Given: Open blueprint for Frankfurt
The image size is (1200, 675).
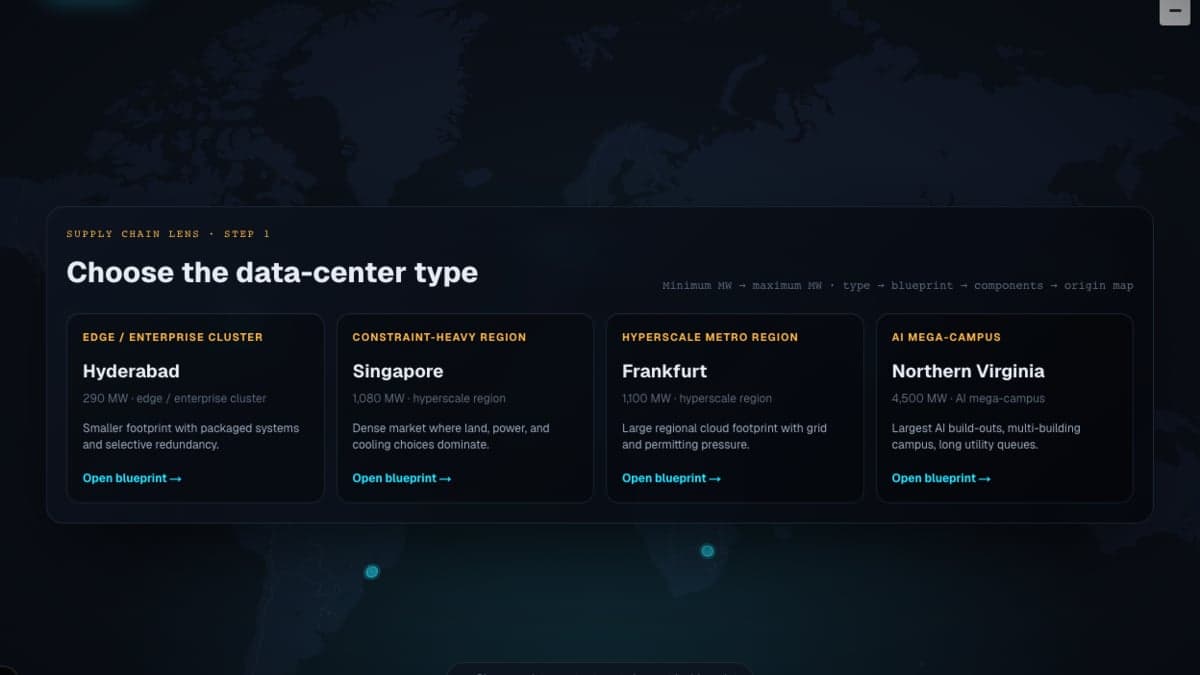Looking at the screenshot, I should (671, 478).
